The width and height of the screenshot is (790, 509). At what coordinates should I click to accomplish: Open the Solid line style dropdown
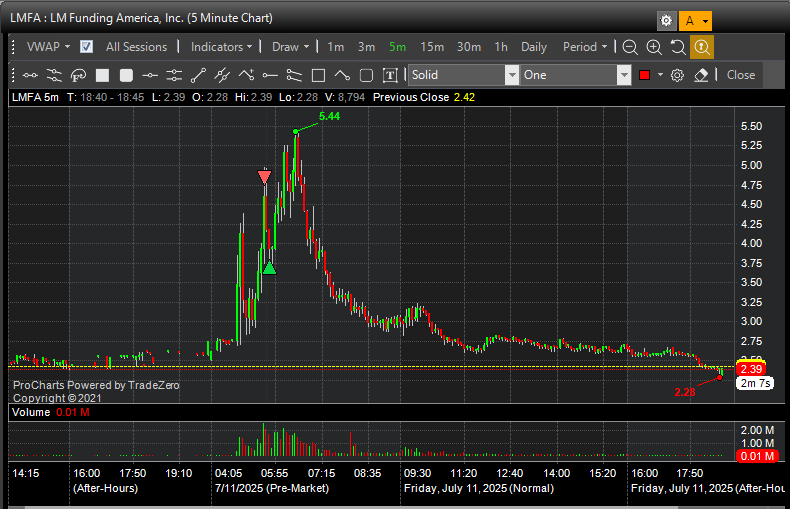(x=464, y=75)
